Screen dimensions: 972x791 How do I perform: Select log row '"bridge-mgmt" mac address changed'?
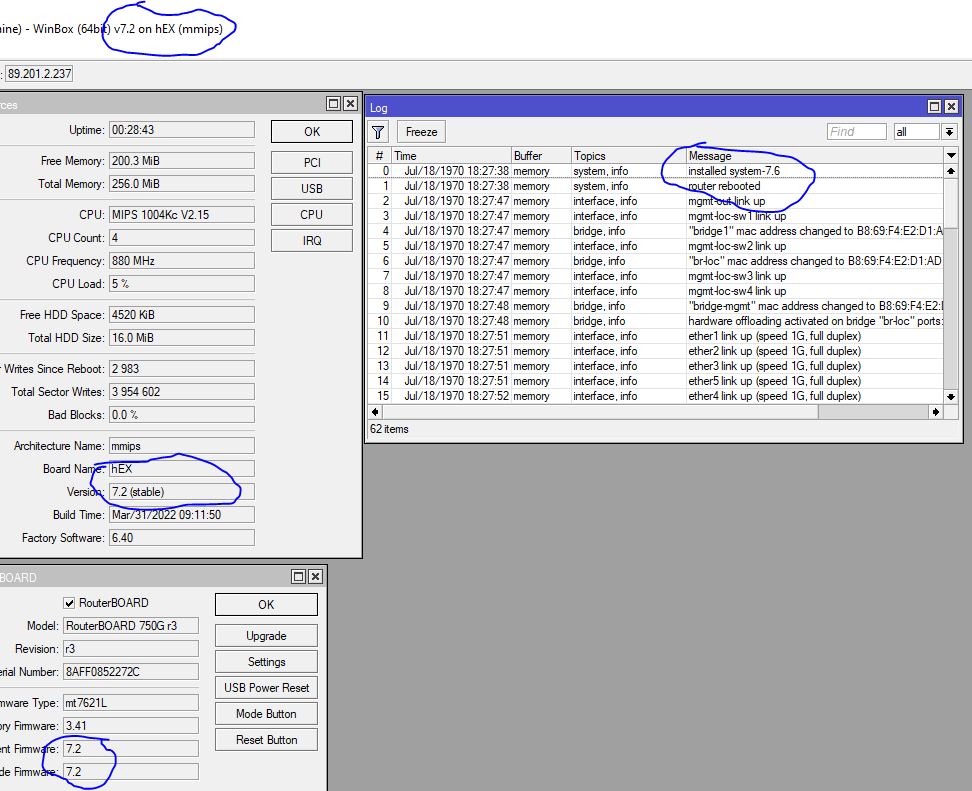click(x=656, y=306)
